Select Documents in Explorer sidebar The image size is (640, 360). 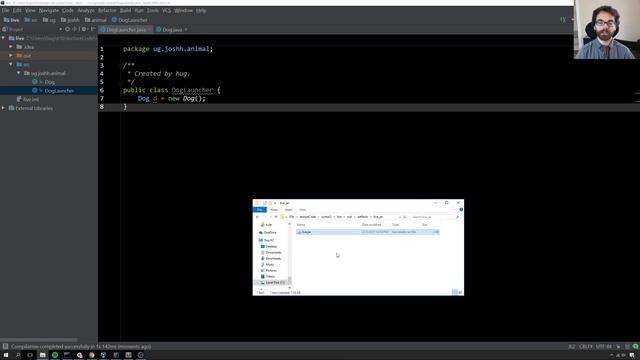(x=271, y=253)
